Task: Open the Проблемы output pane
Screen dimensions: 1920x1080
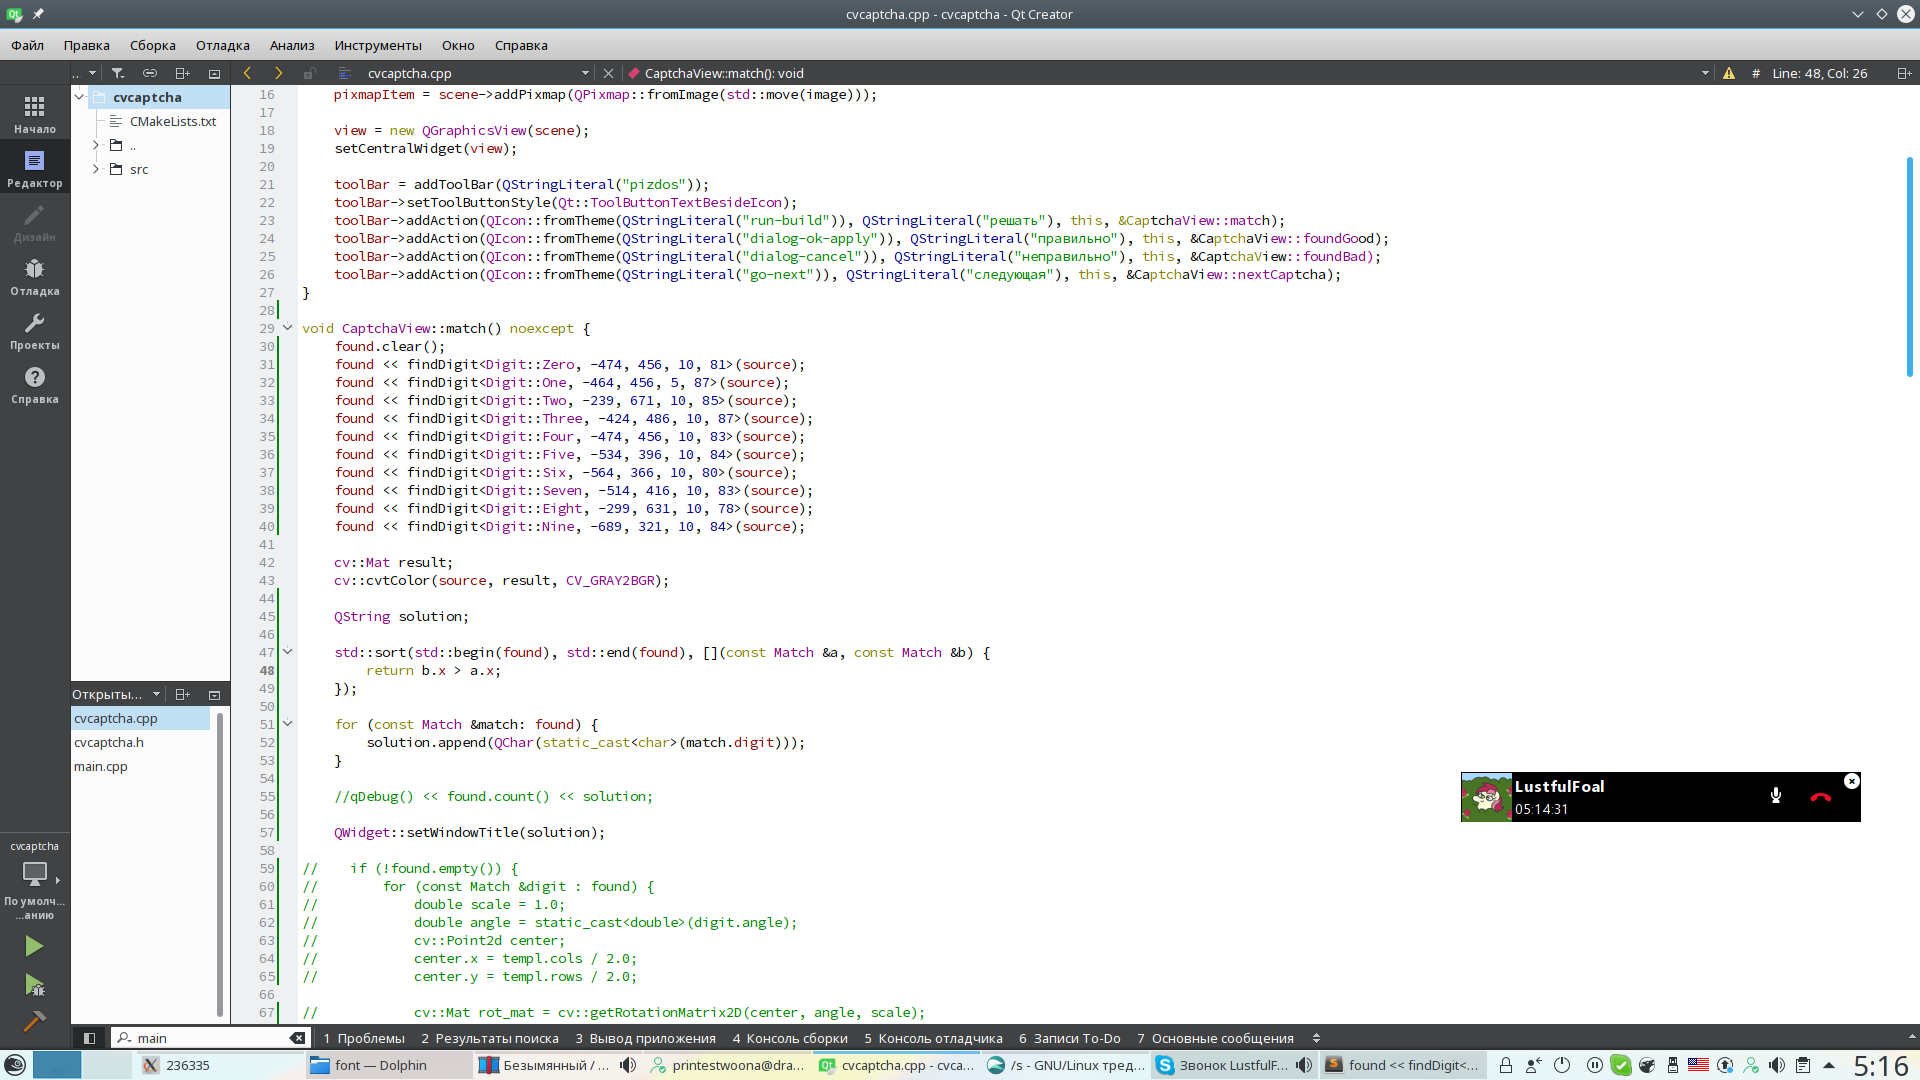Action: (x=364, y=1038)
